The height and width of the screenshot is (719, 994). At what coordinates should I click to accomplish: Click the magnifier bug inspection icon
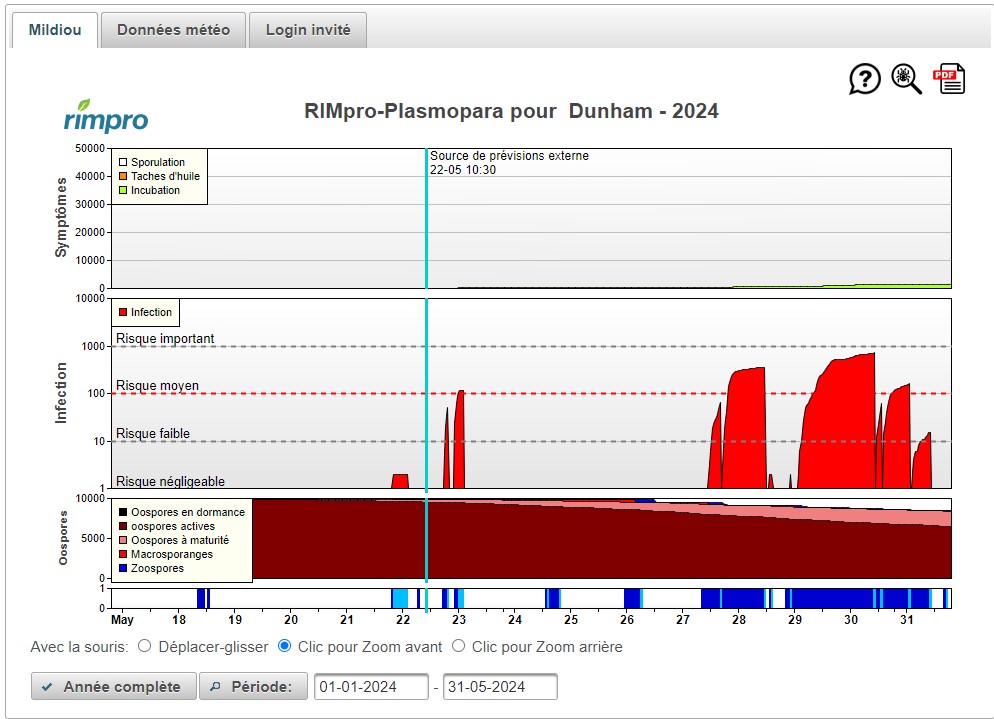pyautogui.click(x=907, y=79)
